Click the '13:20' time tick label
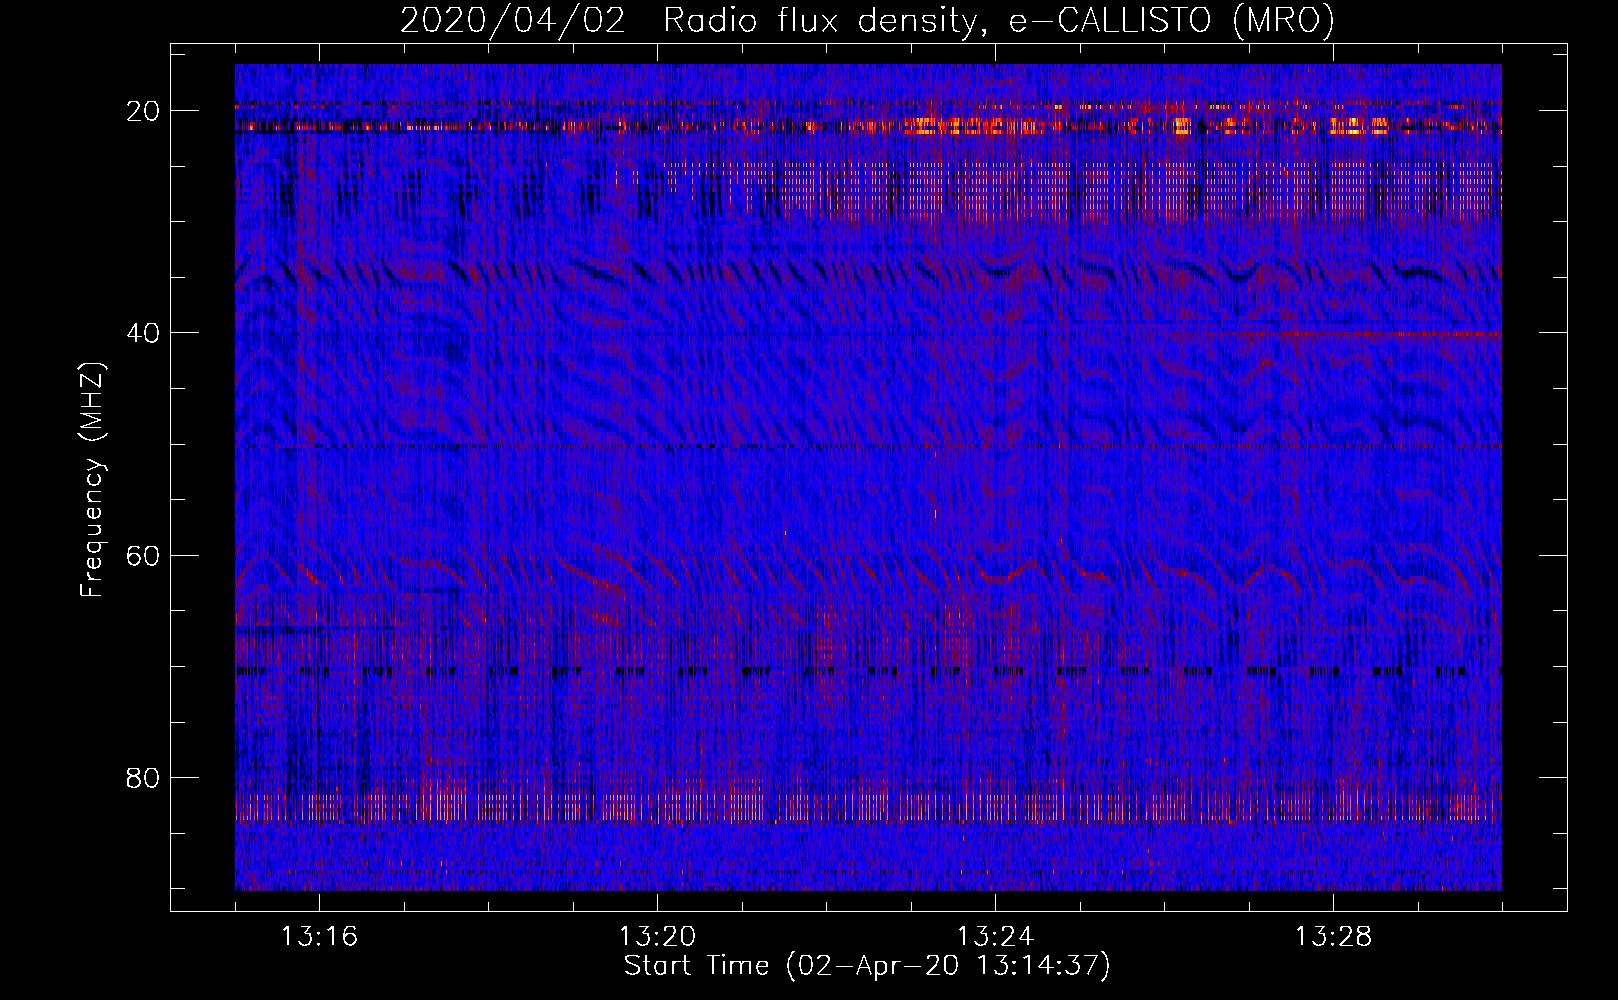Screen dimensions: 1618x1000 (x=657, y=937)
